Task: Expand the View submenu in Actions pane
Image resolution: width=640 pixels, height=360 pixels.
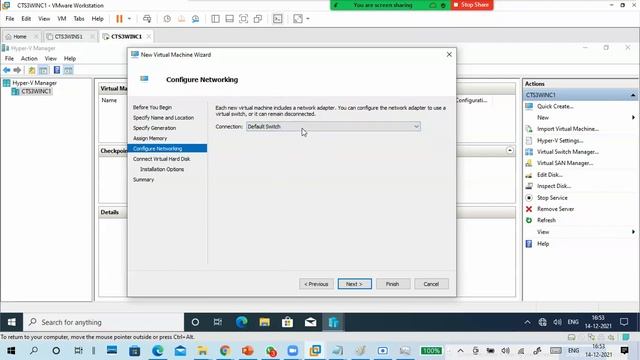Action: 633,232
